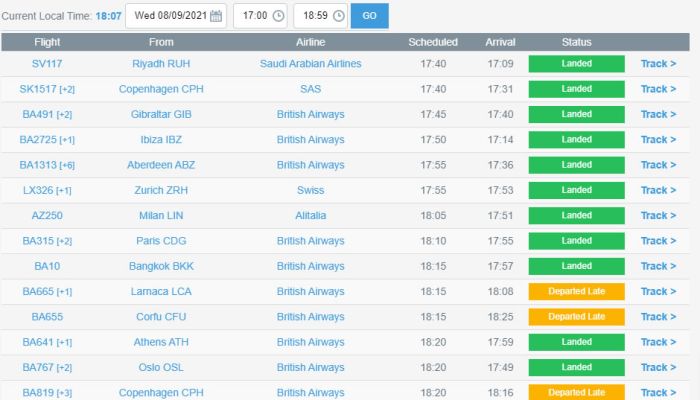Open flight SV117 details link

click(x=47, y=64)
